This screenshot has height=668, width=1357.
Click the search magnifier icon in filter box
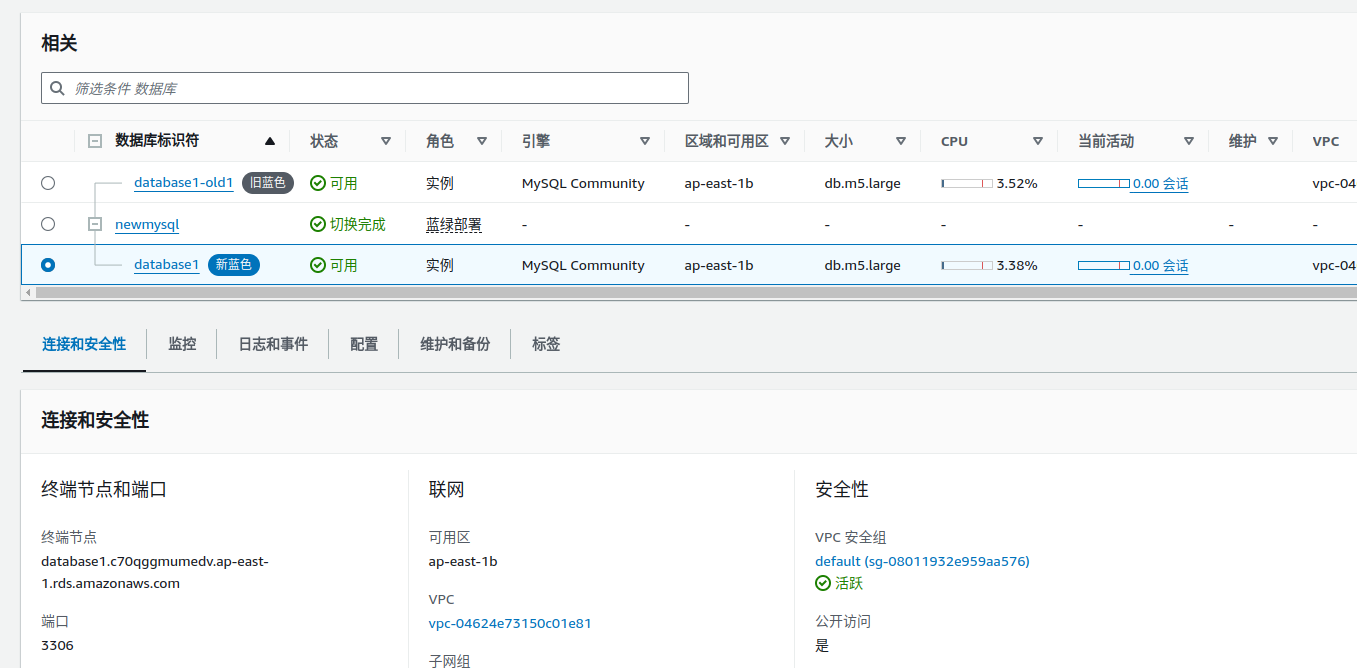coord(58,88)
